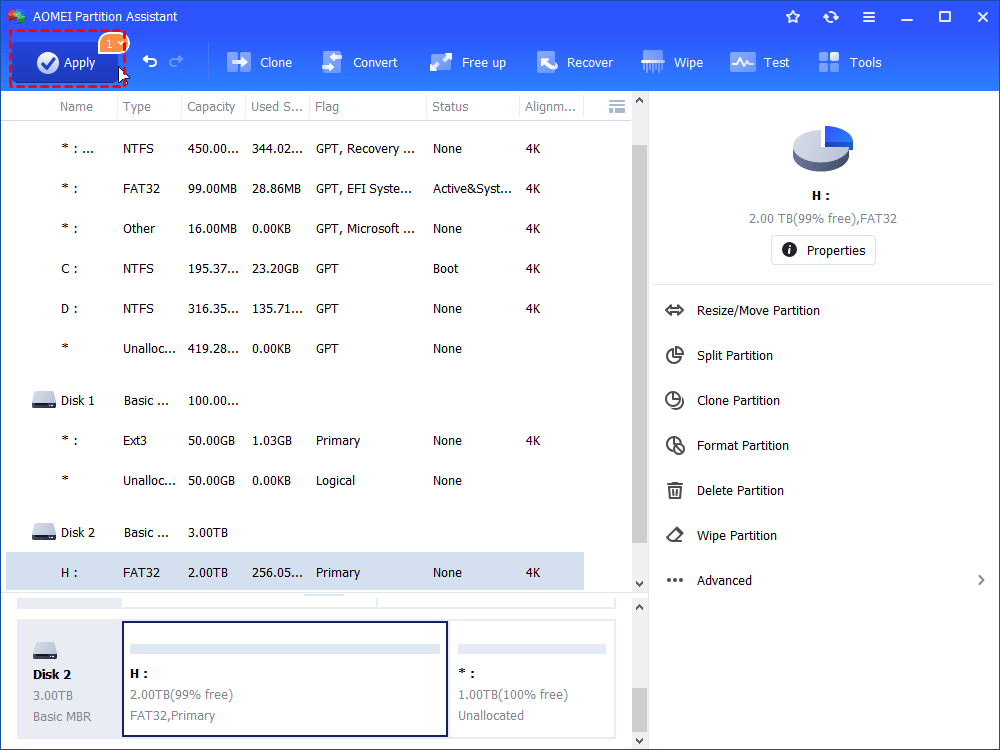Click the partition list scroll up arrow
Viewport: 1000px width, 750px height.
(x=640, y=100)
